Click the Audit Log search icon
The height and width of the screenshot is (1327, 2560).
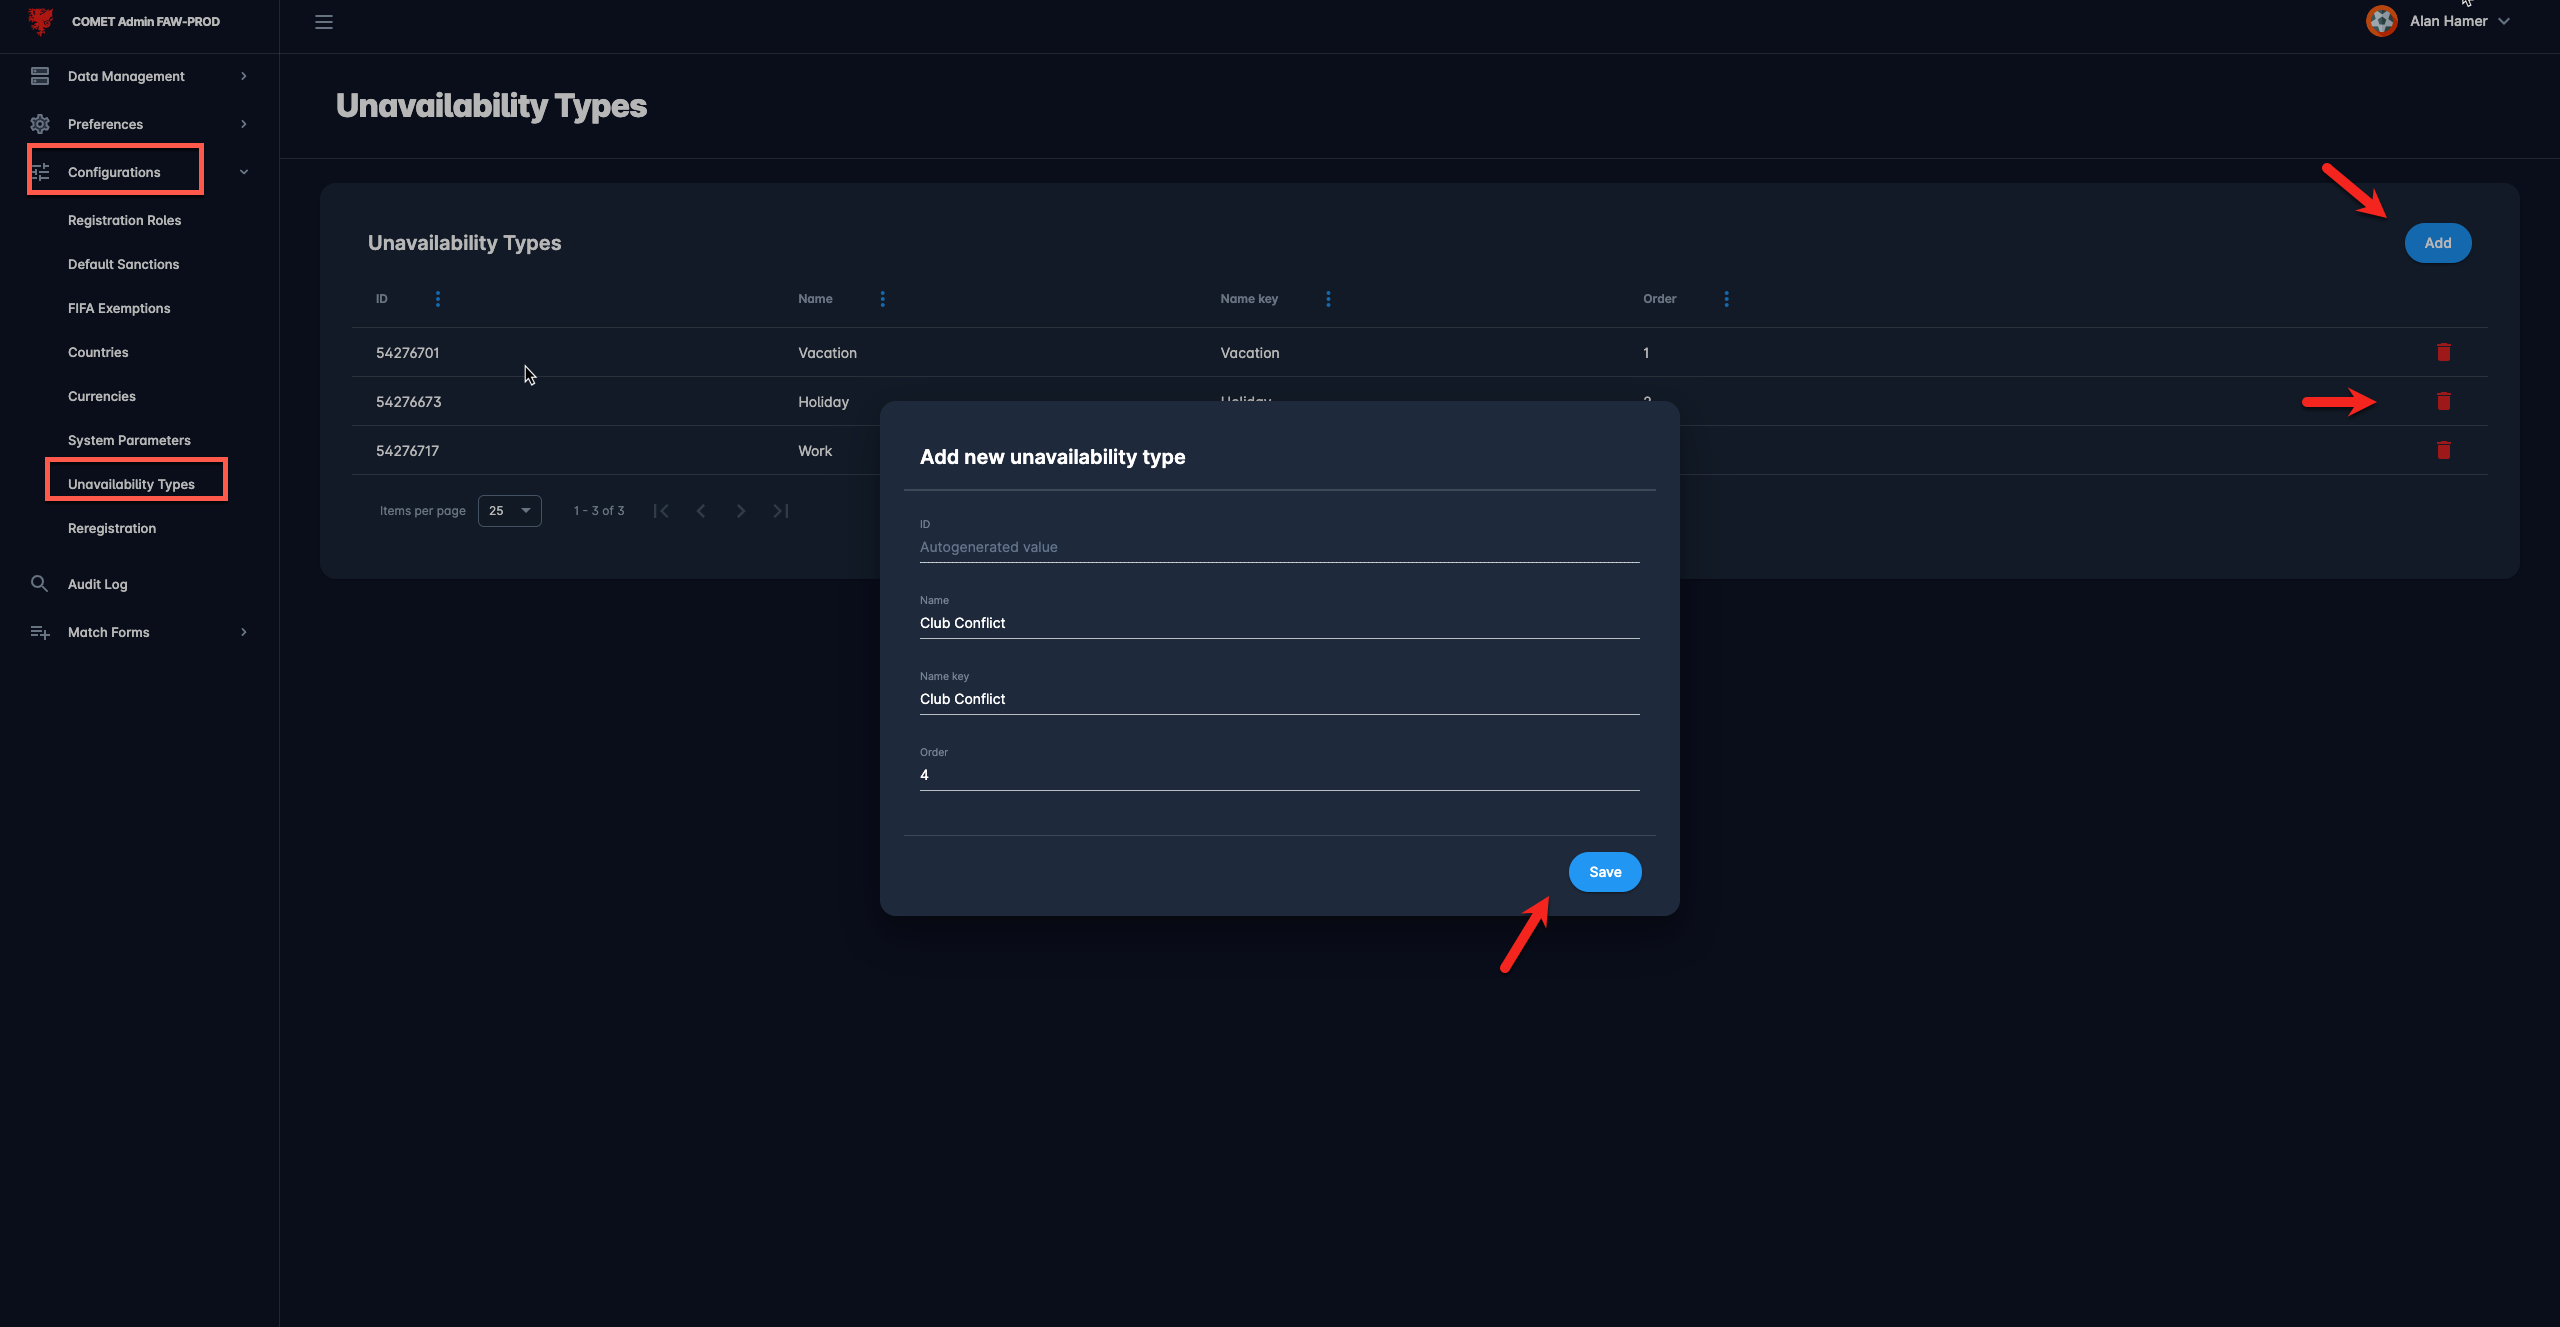40,584
